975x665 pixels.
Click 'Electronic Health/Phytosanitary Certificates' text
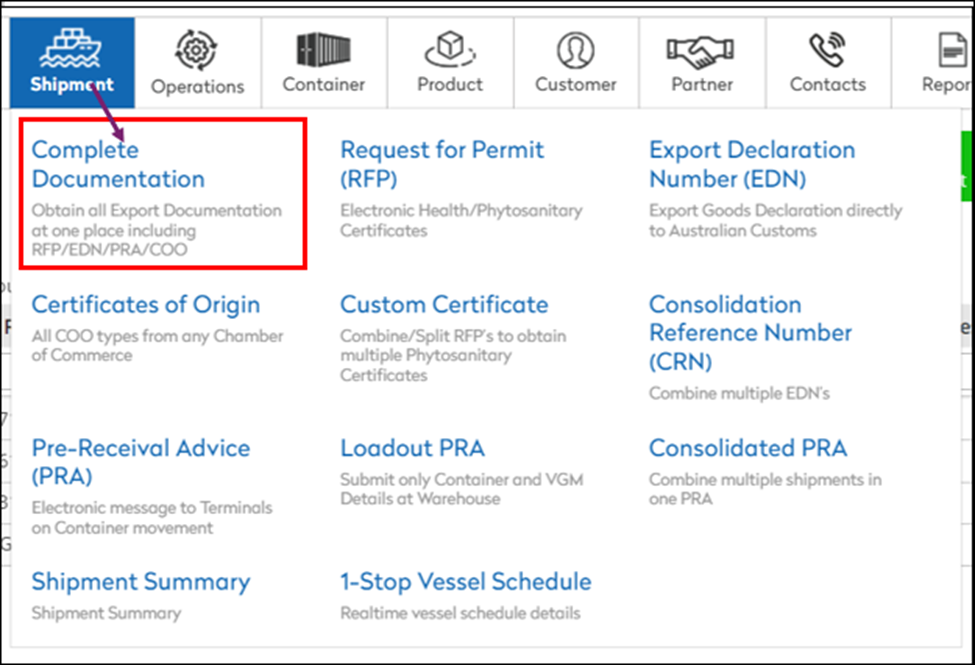click(461, 220)
